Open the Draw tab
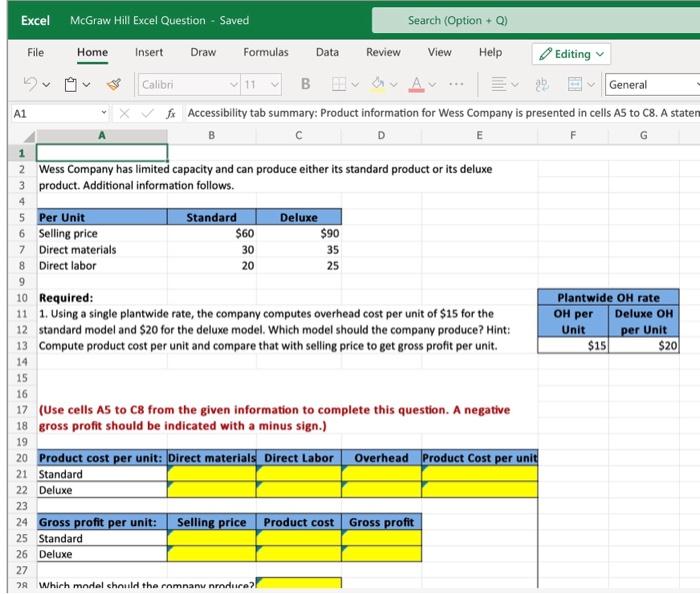The height and width of the screenshot is (594, 700). tap(203, 53)
